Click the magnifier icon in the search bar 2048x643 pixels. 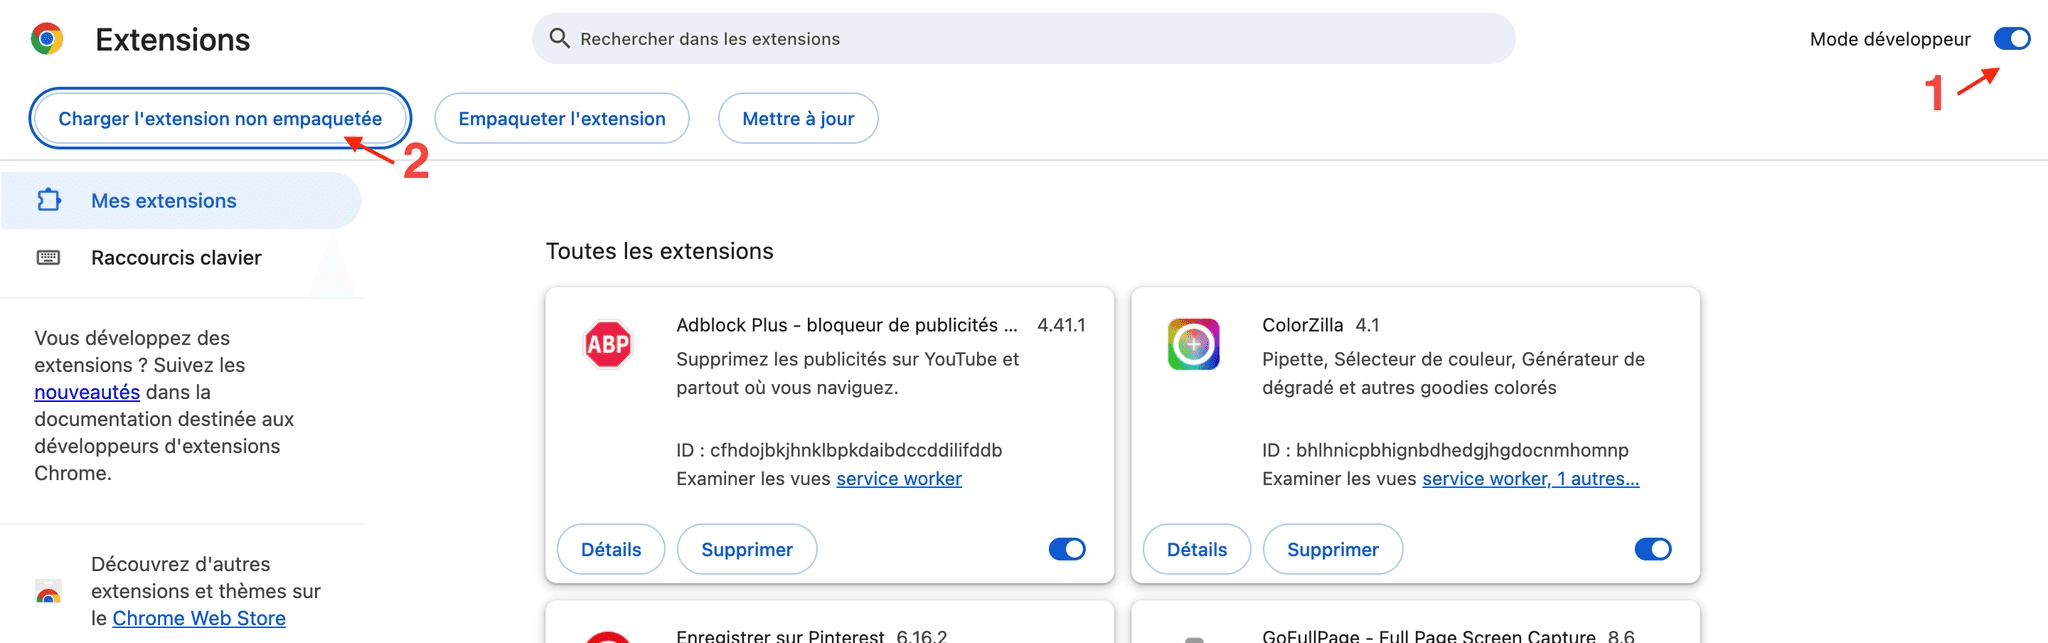tap(560, 38)
